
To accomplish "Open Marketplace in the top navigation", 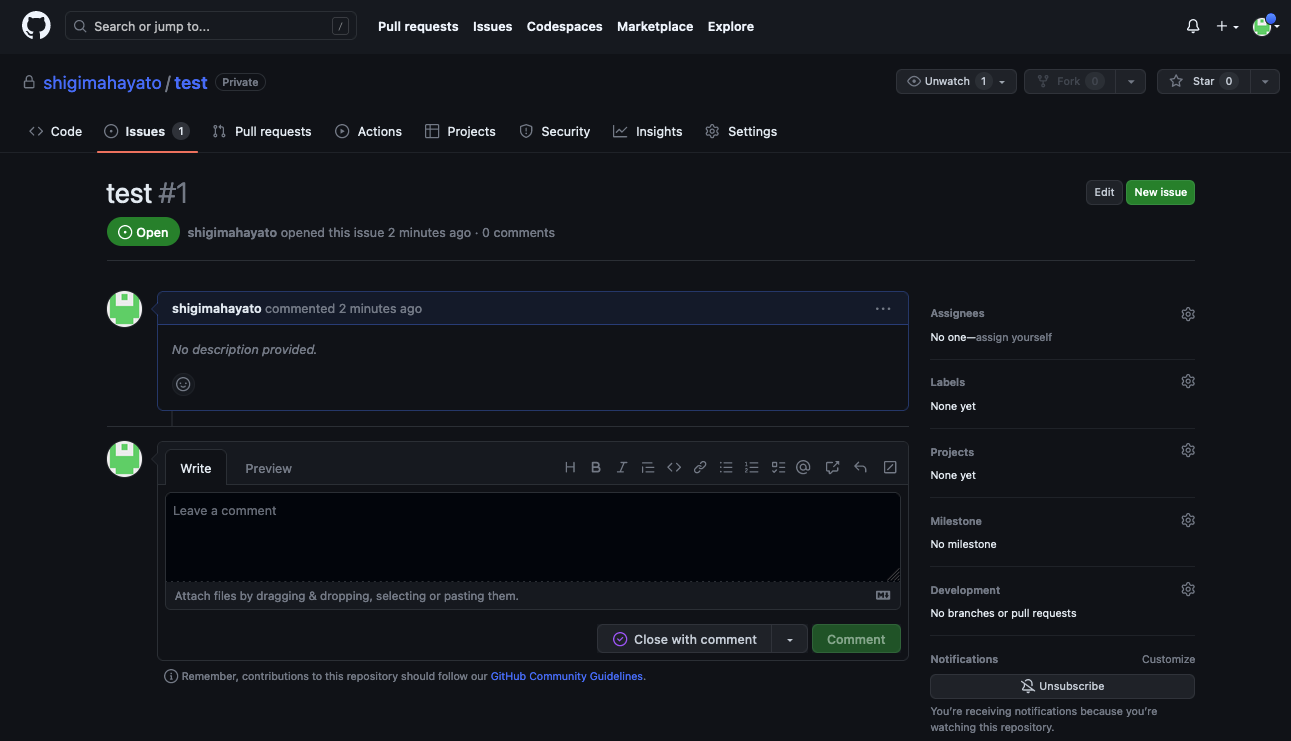I will pos(655,27).
